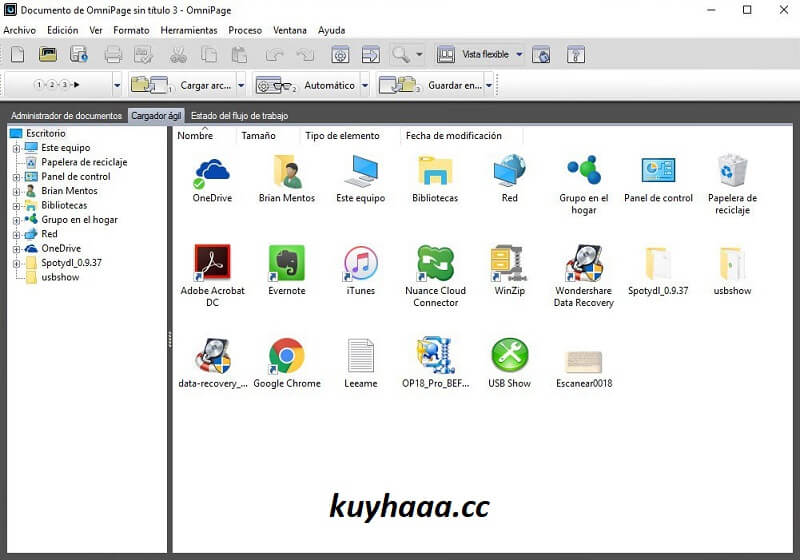Image resolution: width=800 pixels, height=560 pixels.
Task: Open the Automático dropdown arrow
Action: click(x=365, y=85)
